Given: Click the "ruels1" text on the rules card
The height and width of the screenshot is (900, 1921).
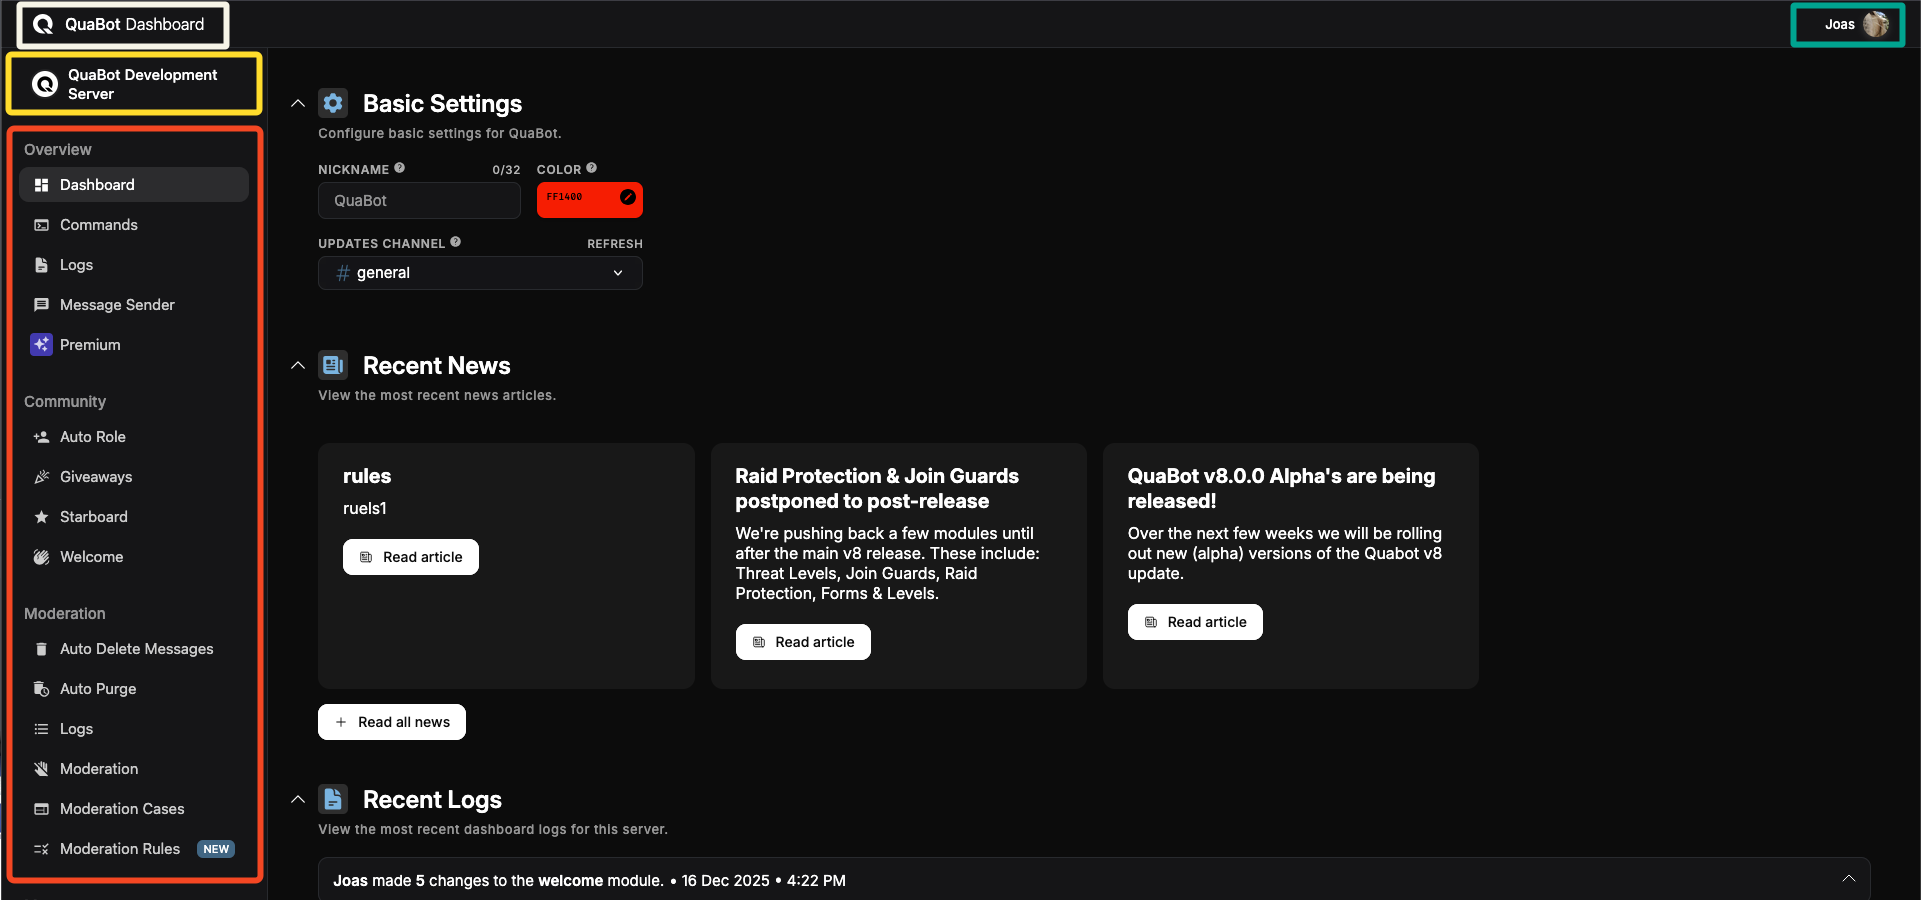Looking at the screenshot, I should tap(365, 508).
